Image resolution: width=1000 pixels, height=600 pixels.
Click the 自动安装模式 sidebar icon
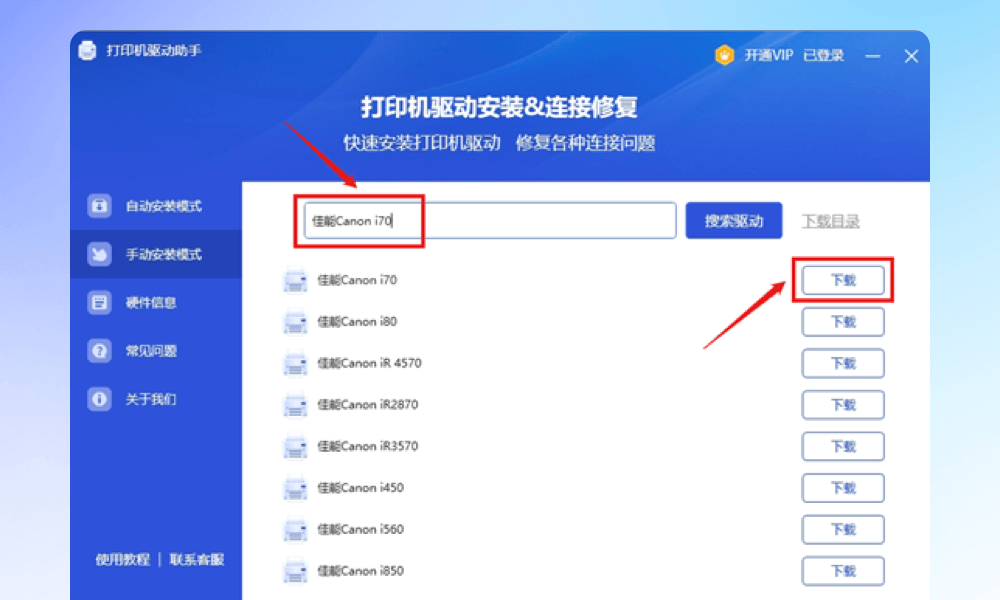[x=99, y=206]
